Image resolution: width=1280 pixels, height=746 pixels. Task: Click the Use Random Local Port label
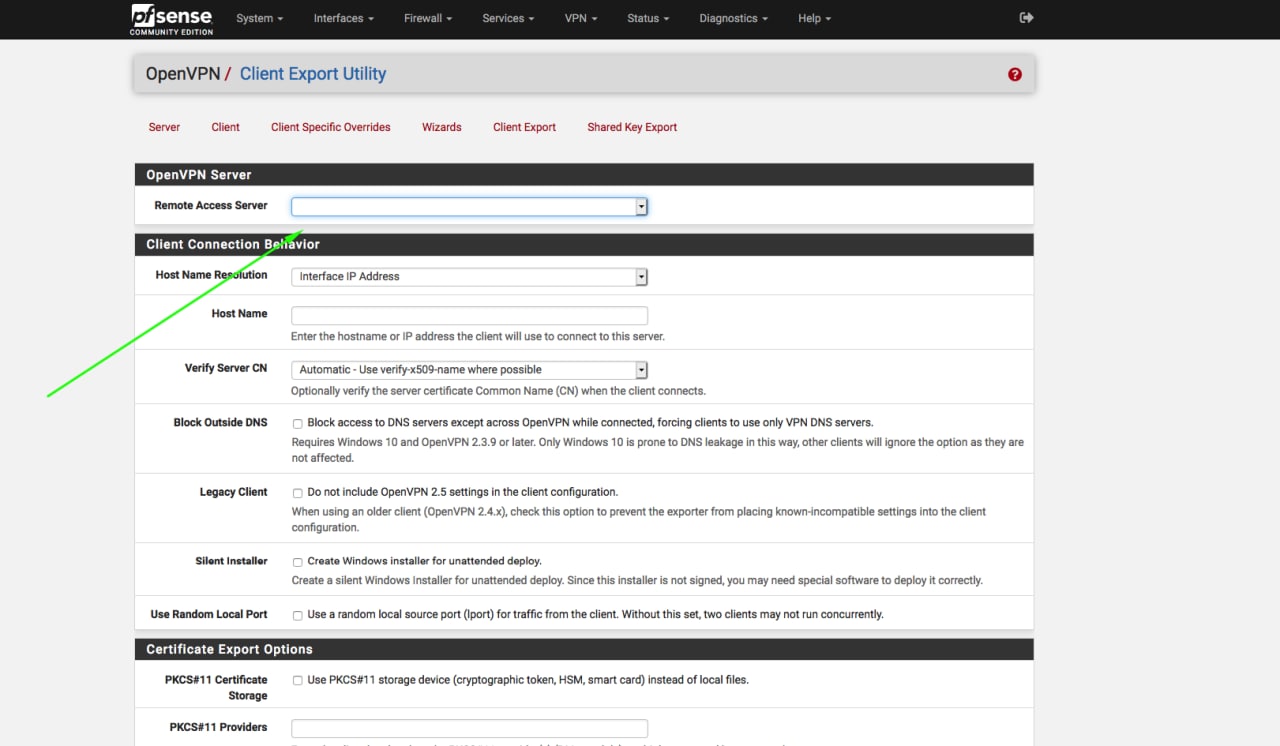coord(209,614)
